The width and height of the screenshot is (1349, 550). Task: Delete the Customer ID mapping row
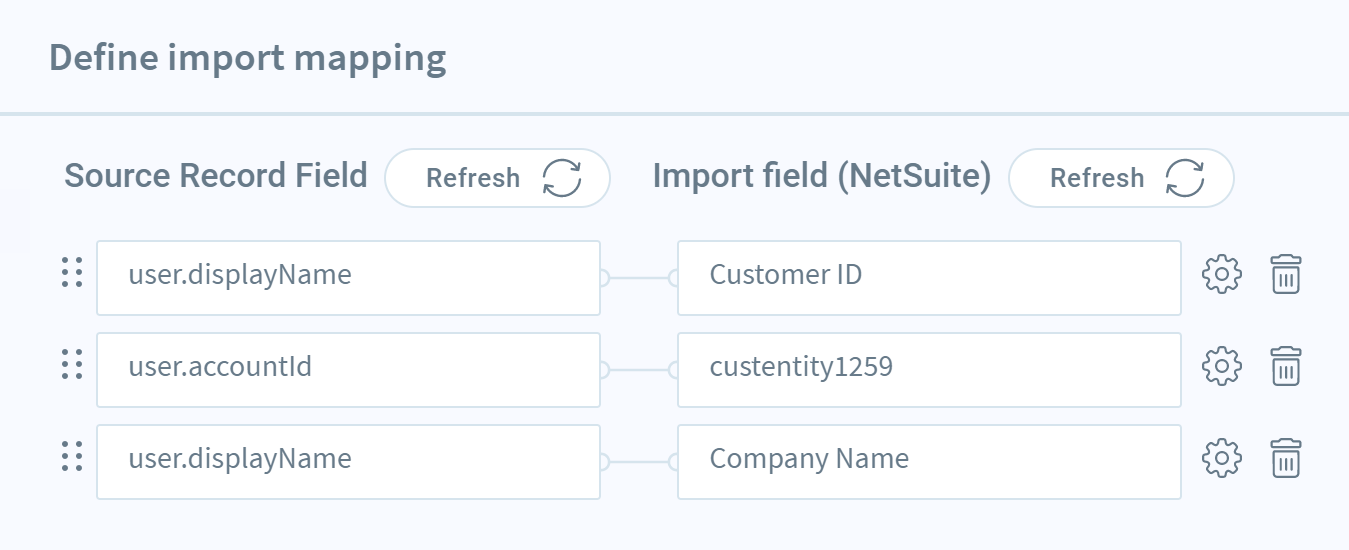pyautogui.click(x=1286, y=274)
